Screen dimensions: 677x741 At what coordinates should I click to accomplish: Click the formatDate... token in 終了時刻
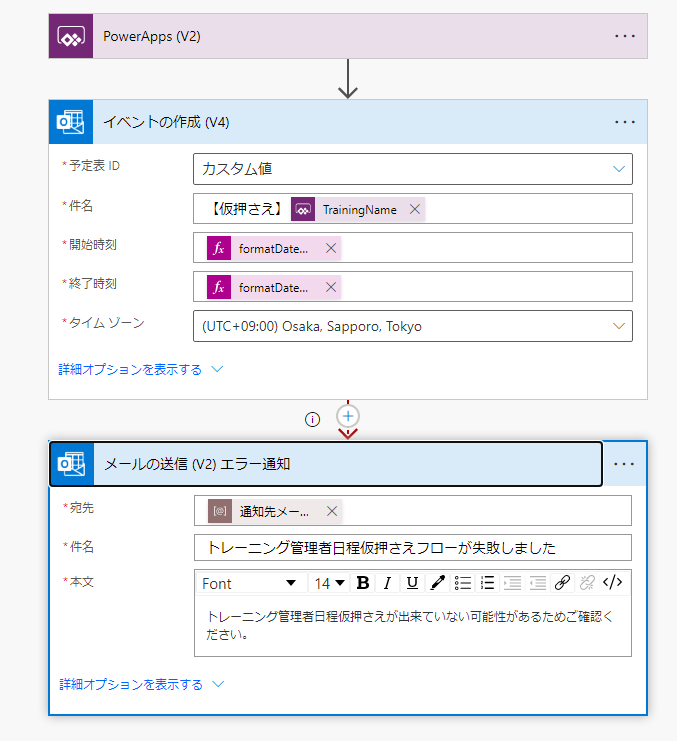273,287
